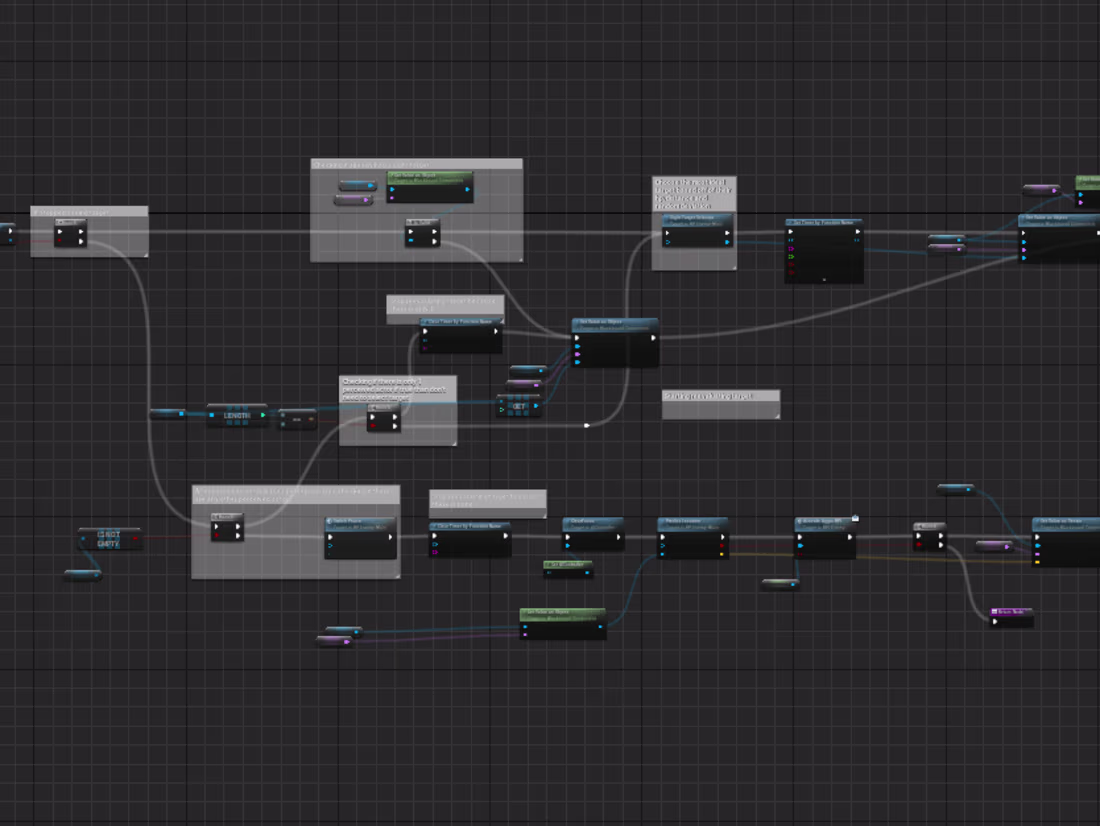1100x826 pixels.
Task: Click the exec input pin on the Predict Location node
Action: point(661,536)
